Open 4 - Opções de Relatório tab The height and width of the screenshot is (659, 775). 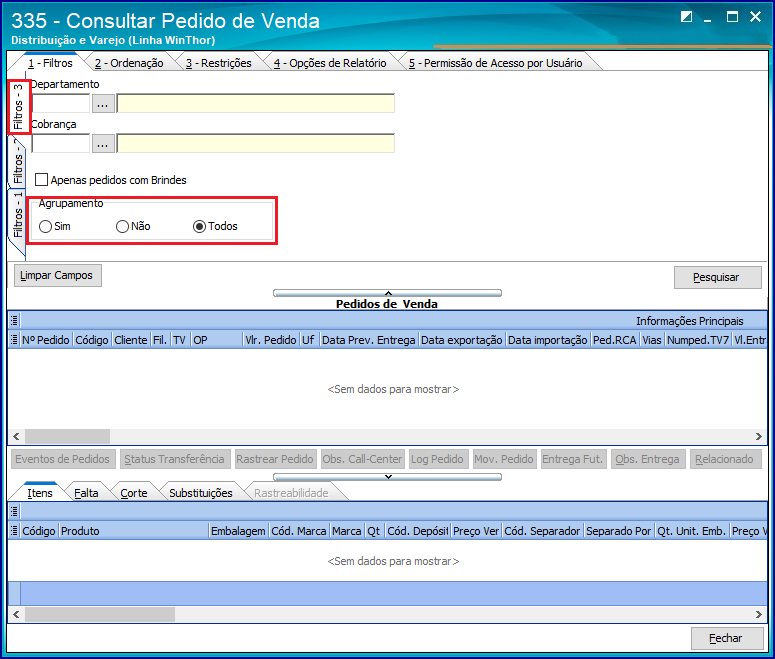(330, 63)
